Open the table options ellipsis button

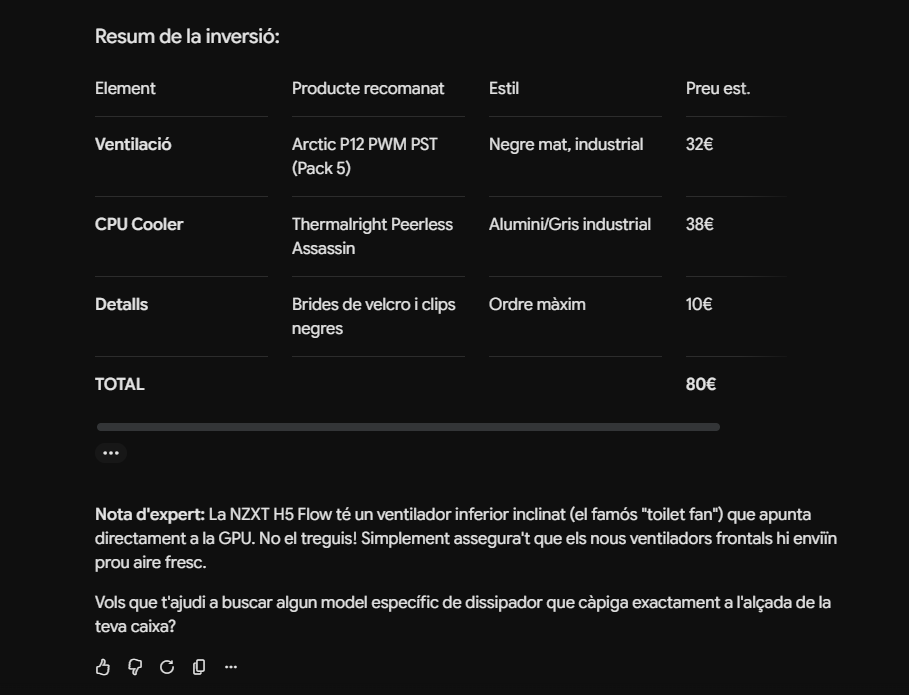pos(111,453)
